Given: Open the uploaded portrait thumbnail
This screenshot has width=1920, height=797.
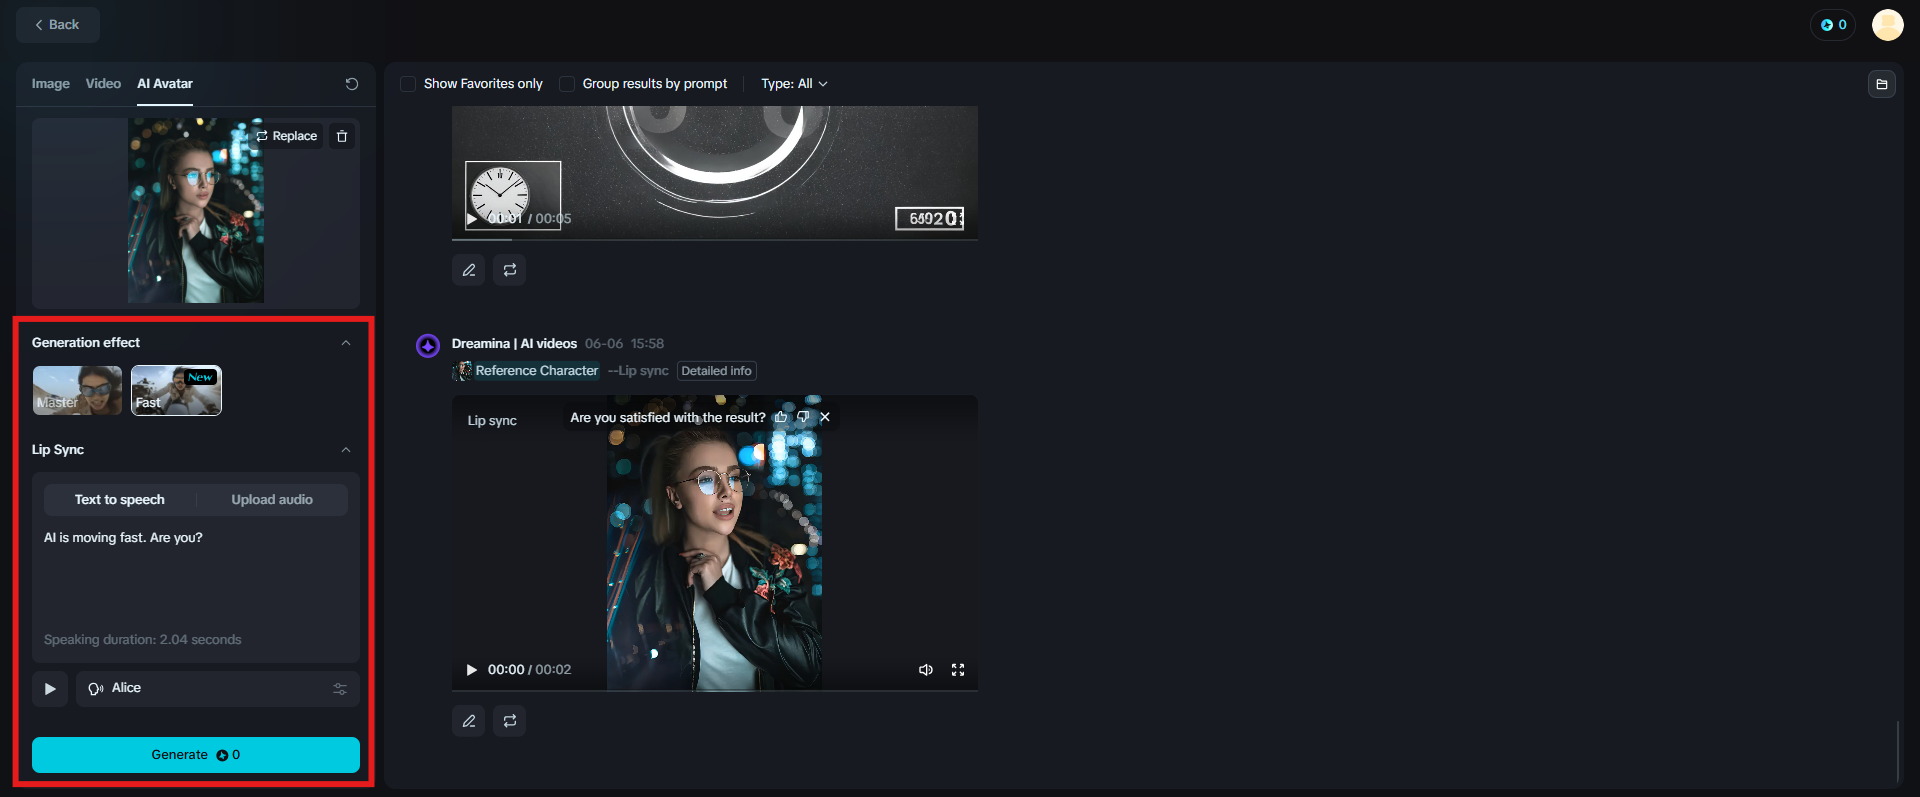Looking at the screenshot, I should tap(196, 211).
